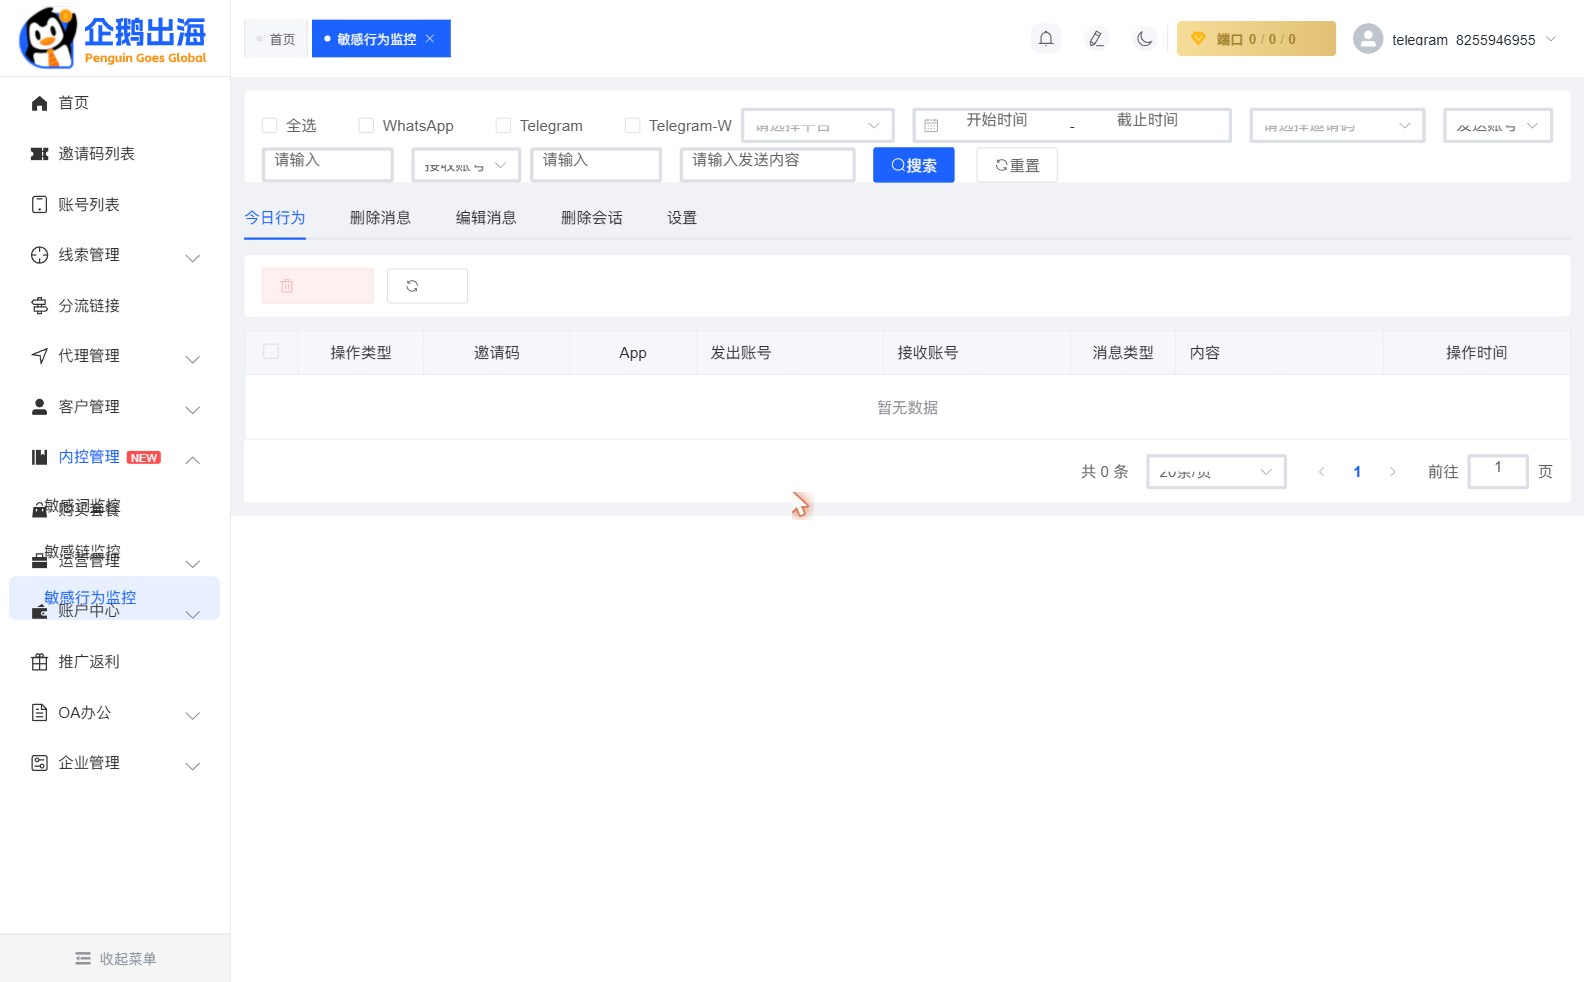Click the calendar icon in date range

(x=931, y=126)
